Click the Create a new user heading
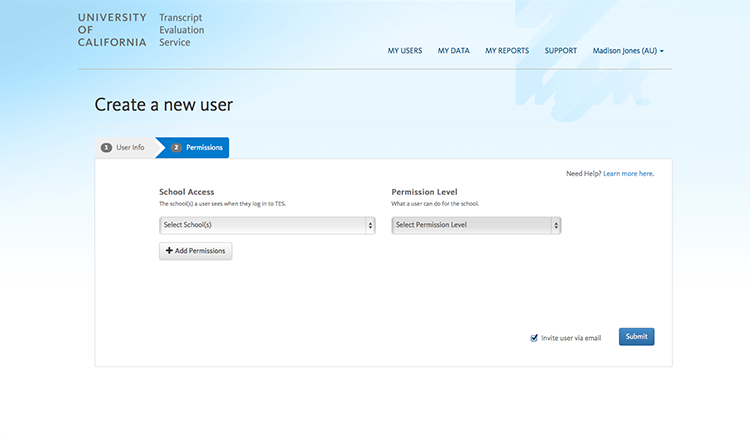The height and width of the screenshot is (437, 750). click(164, 105)
